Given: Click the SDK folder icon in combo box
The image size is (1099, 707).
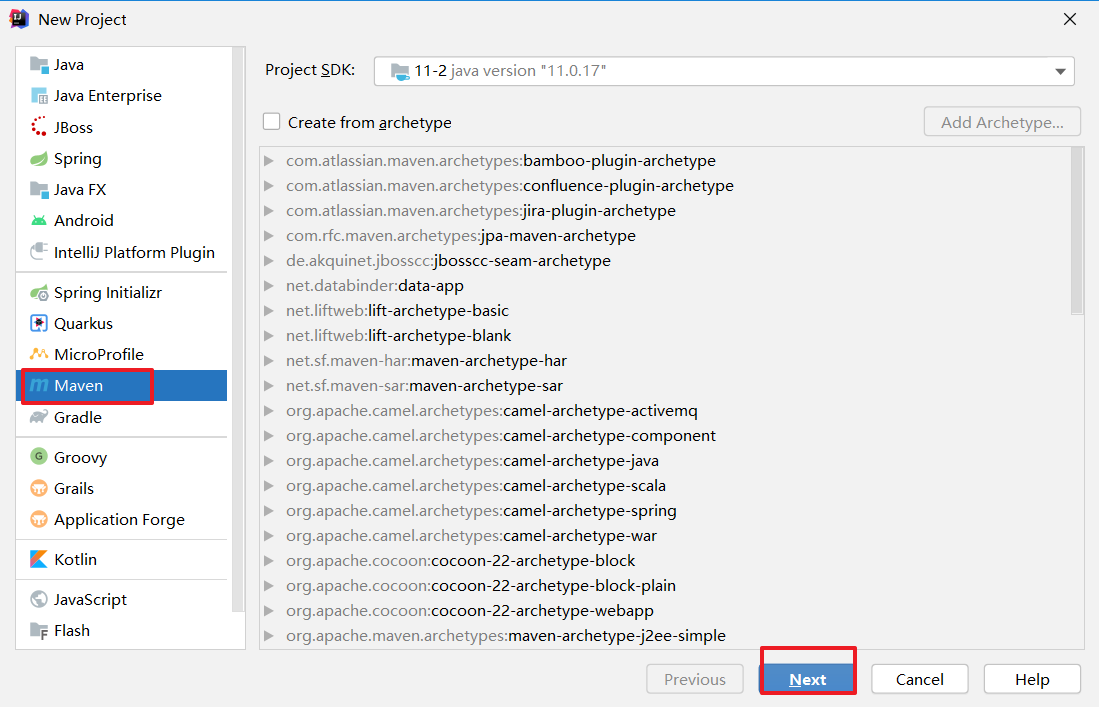Looking at the screenshot, I should 400,71.
